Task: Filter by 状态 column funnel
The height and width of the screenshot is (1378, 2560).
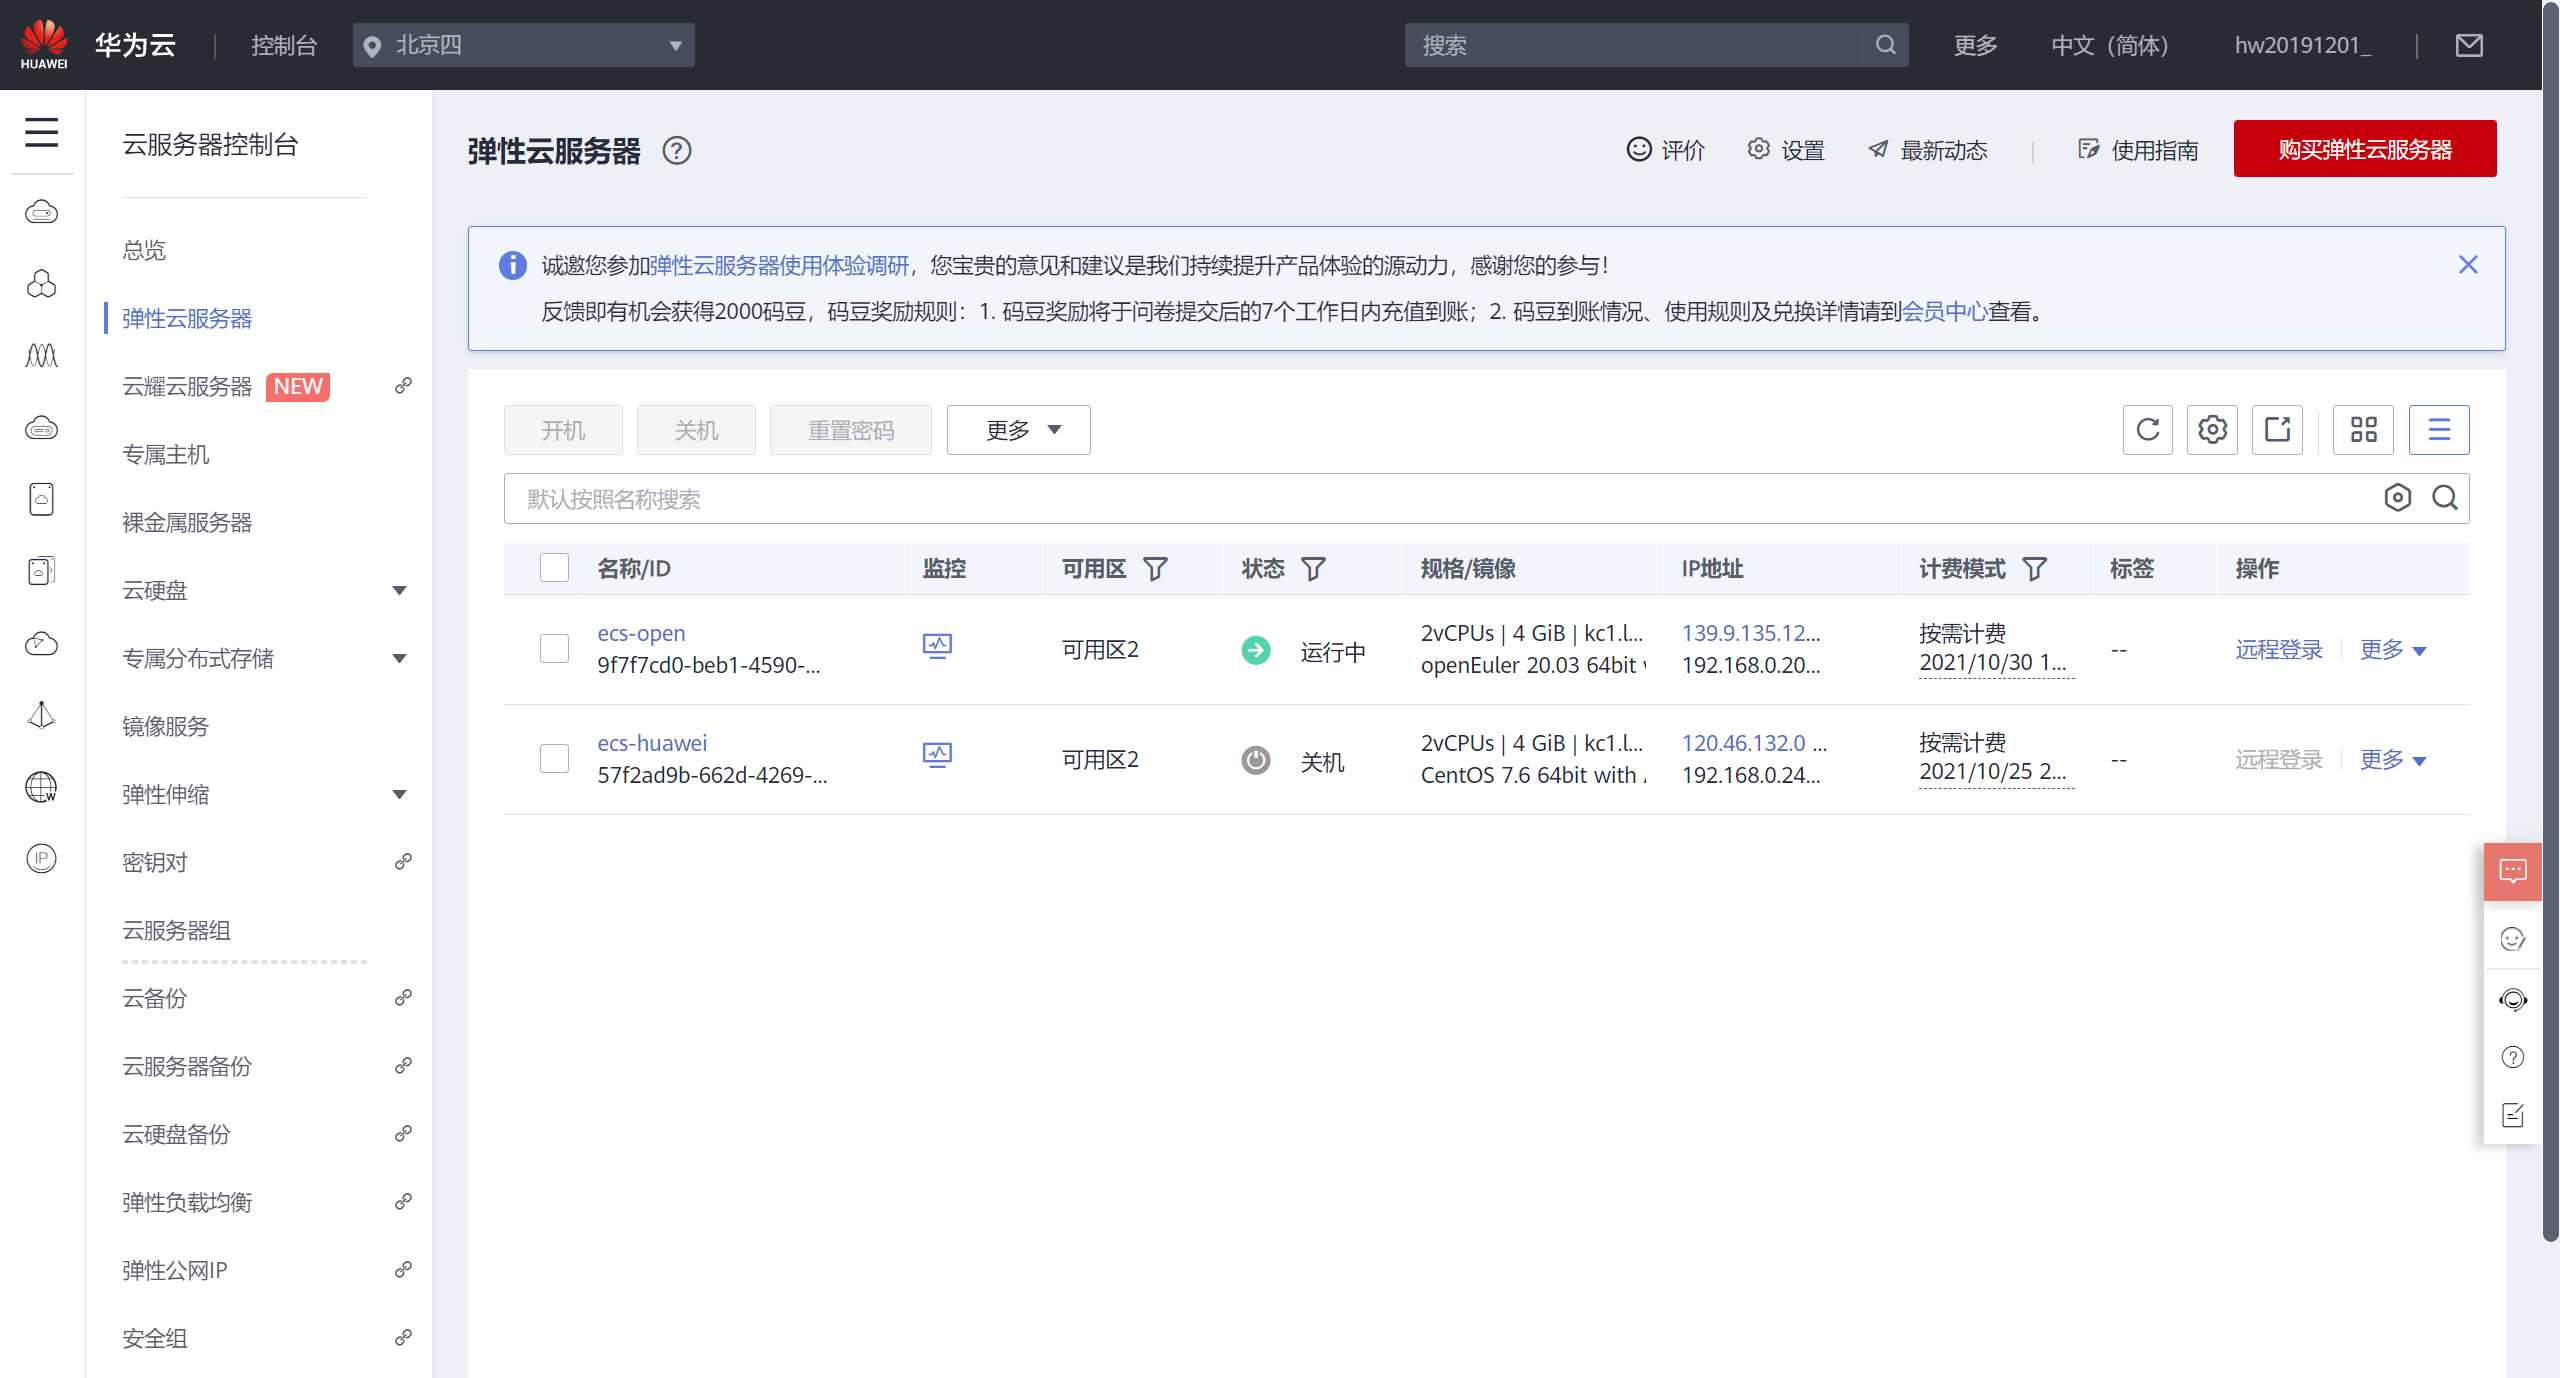Action: 1313,570
